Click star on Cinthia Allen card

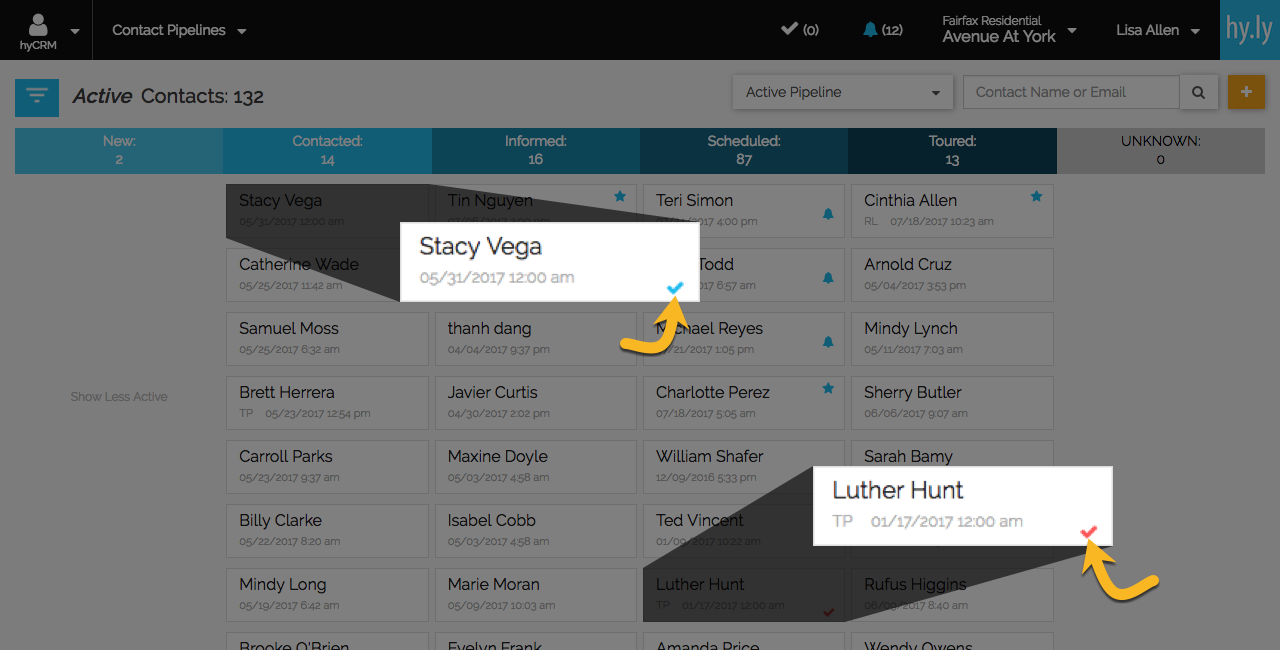1036,197
